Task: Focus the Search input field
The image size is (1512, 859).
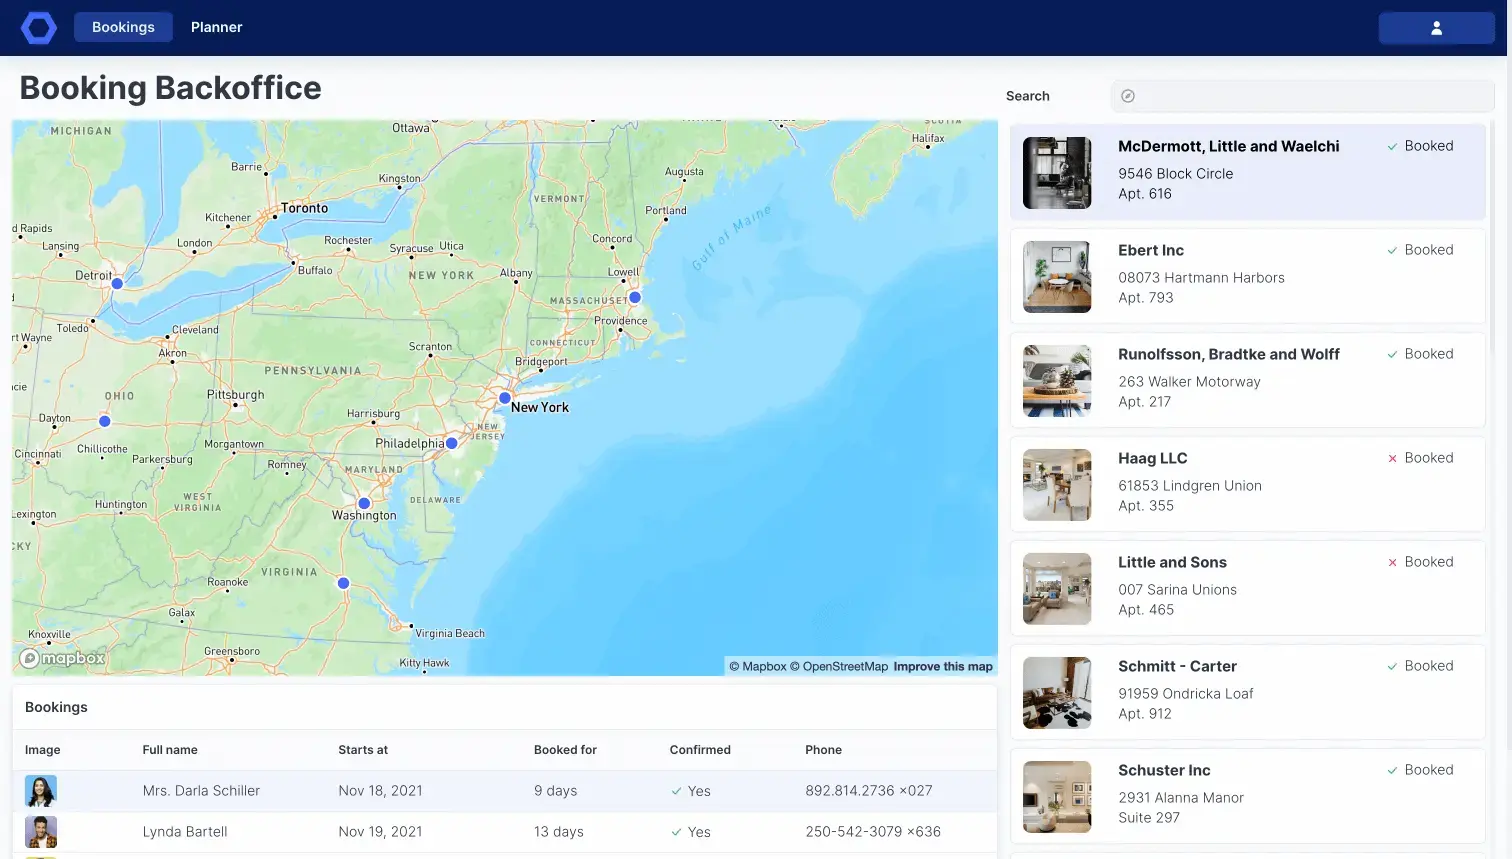Action: pyautogui.click(x=1302, y=96)
